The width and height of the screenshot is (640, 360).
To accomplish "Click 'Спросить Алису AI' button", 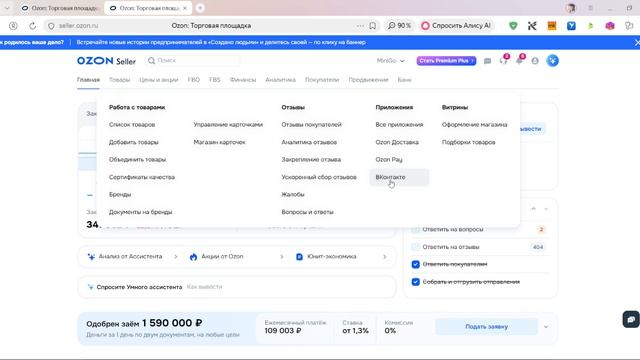I will [456, 26].
